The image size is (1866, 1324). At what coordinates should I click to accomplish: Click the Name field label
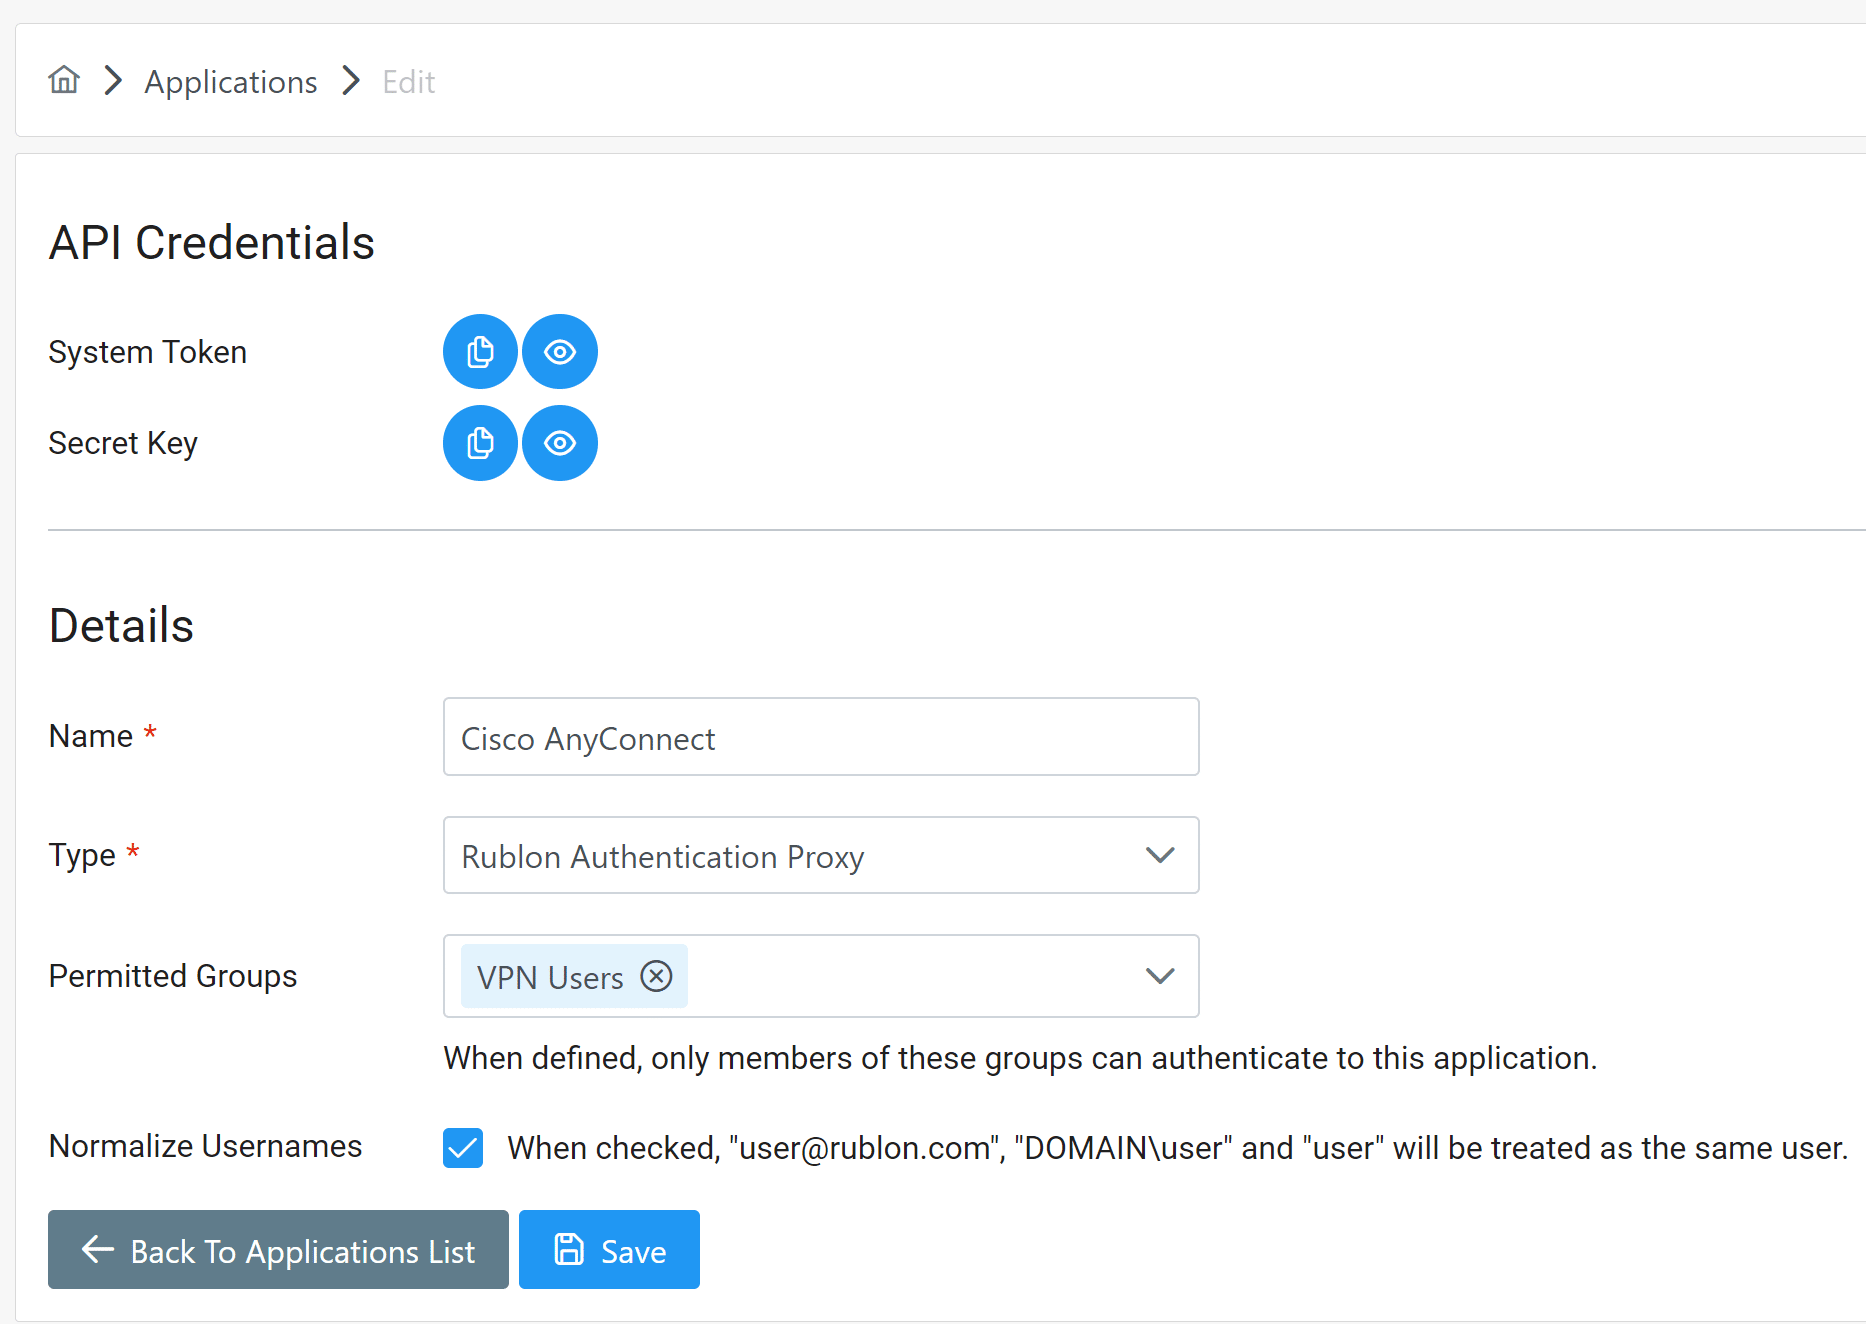pos(103,736)
